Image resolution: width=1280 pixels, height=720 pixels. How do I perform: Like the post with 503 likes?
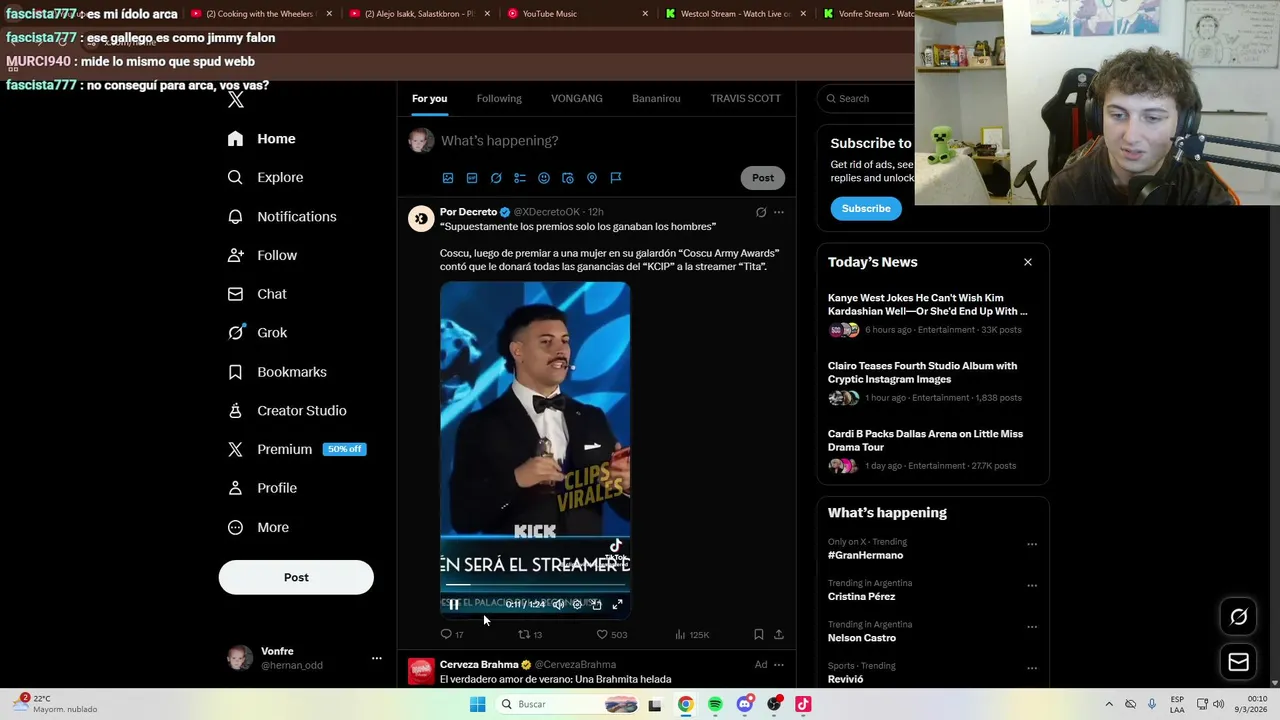pyautogui.click(x=611, y=634)
